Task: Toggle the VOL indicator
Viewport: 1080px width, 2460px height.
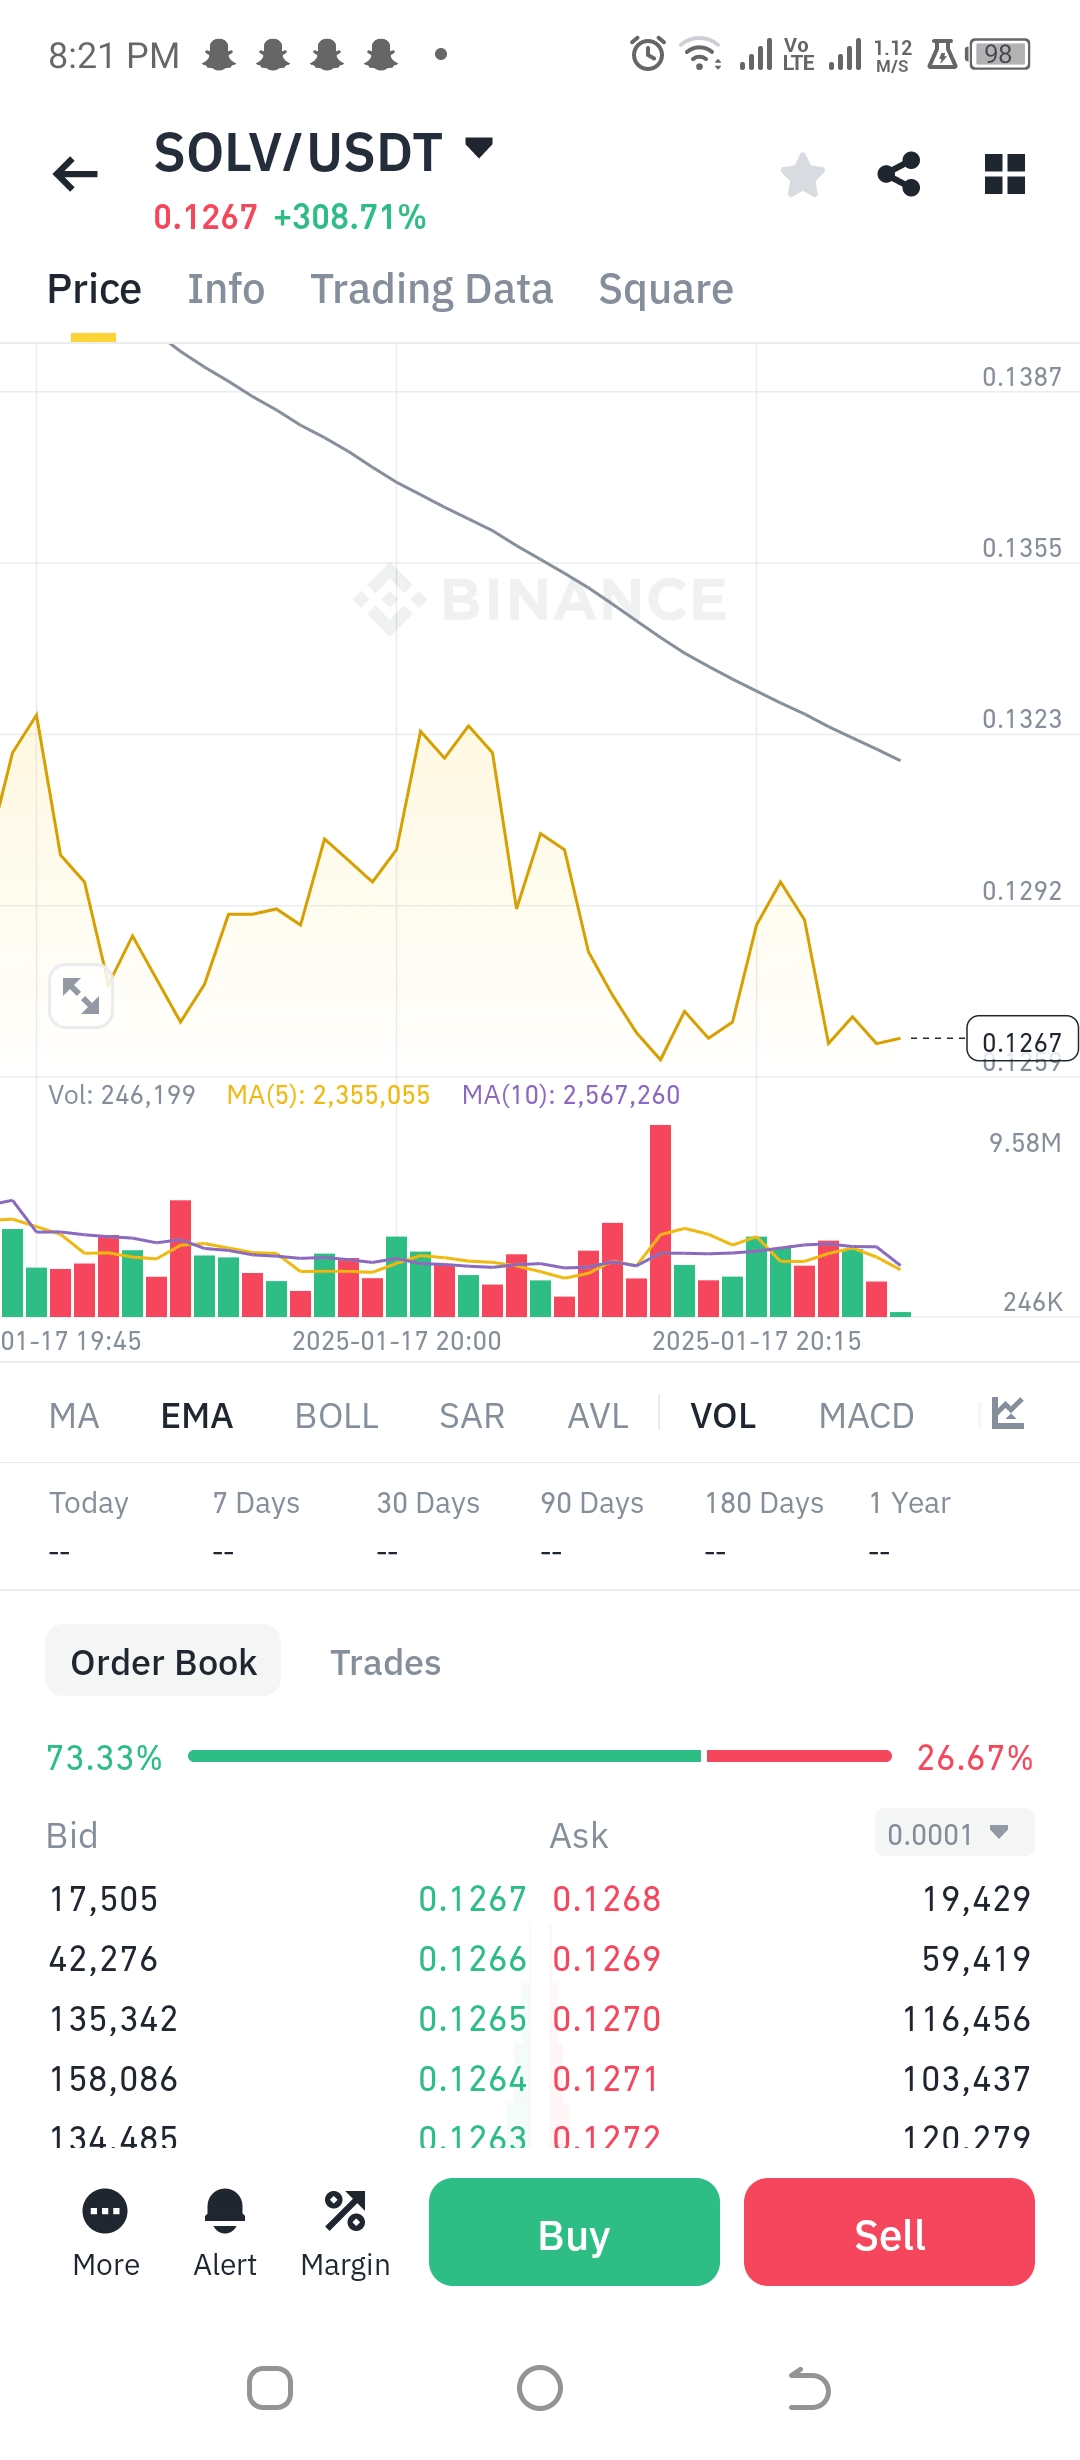Action: [723, 1416]
